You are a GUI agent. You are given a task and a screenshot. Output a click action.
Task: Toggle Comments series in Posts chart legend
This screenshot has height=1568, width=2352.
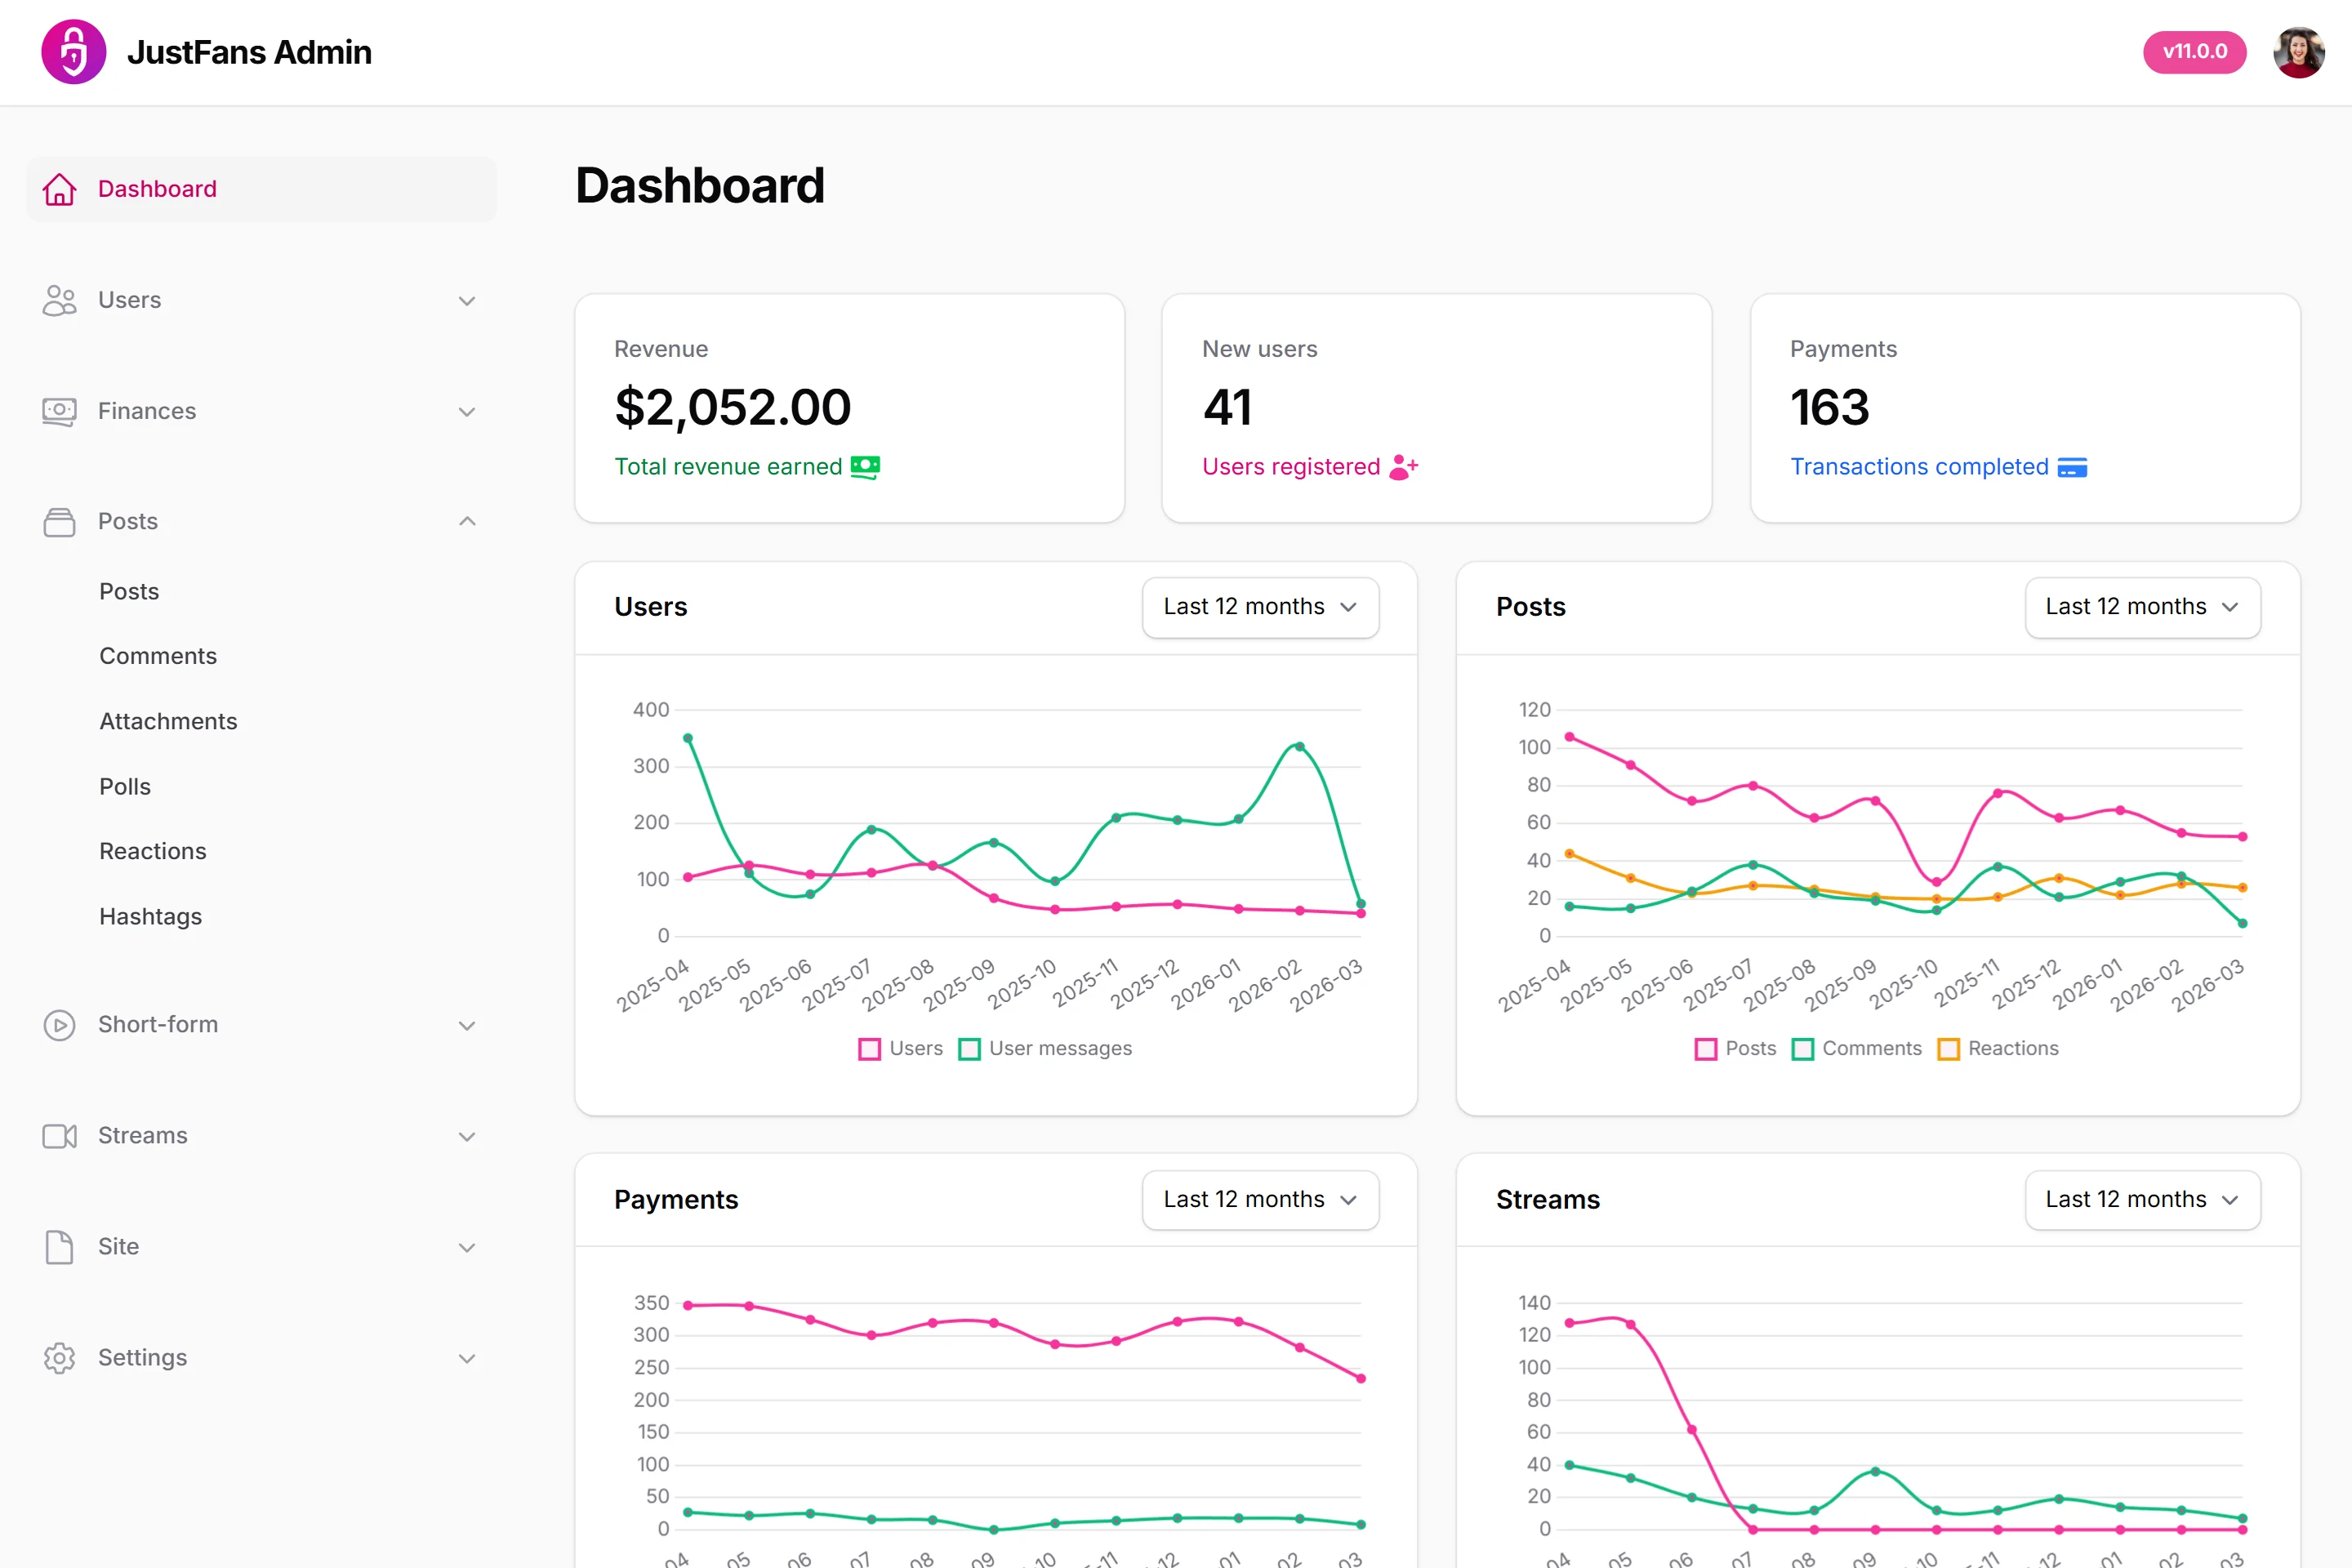click(x=1856, y=1048)
